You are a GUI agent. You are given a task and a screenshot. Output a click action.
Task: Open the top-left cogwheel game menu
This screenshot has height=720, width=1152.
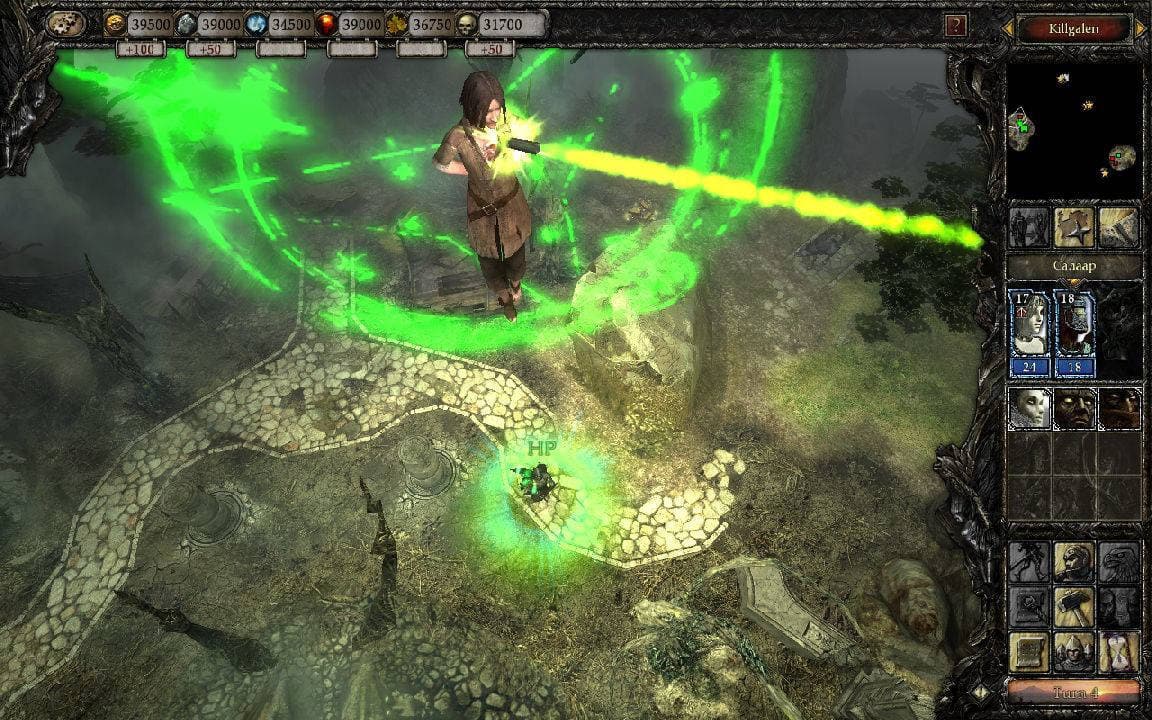tap(66, 24)
